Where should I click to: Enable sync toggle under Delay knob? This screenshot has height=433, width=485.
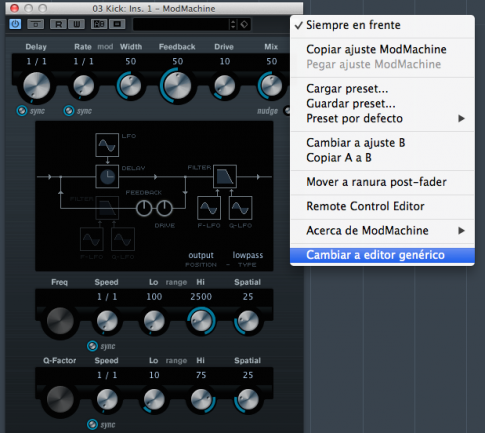pos(22,111)
